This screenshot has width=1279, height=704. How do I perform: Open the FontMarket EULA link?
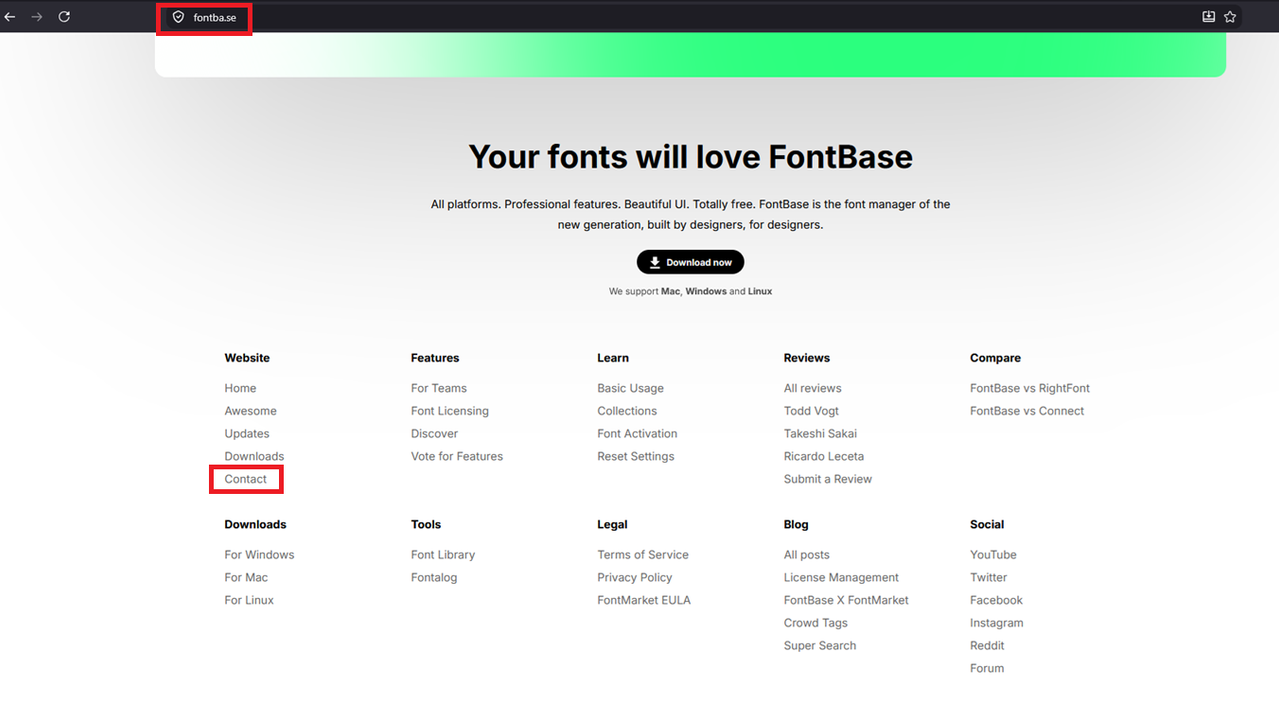pos(644,600)
